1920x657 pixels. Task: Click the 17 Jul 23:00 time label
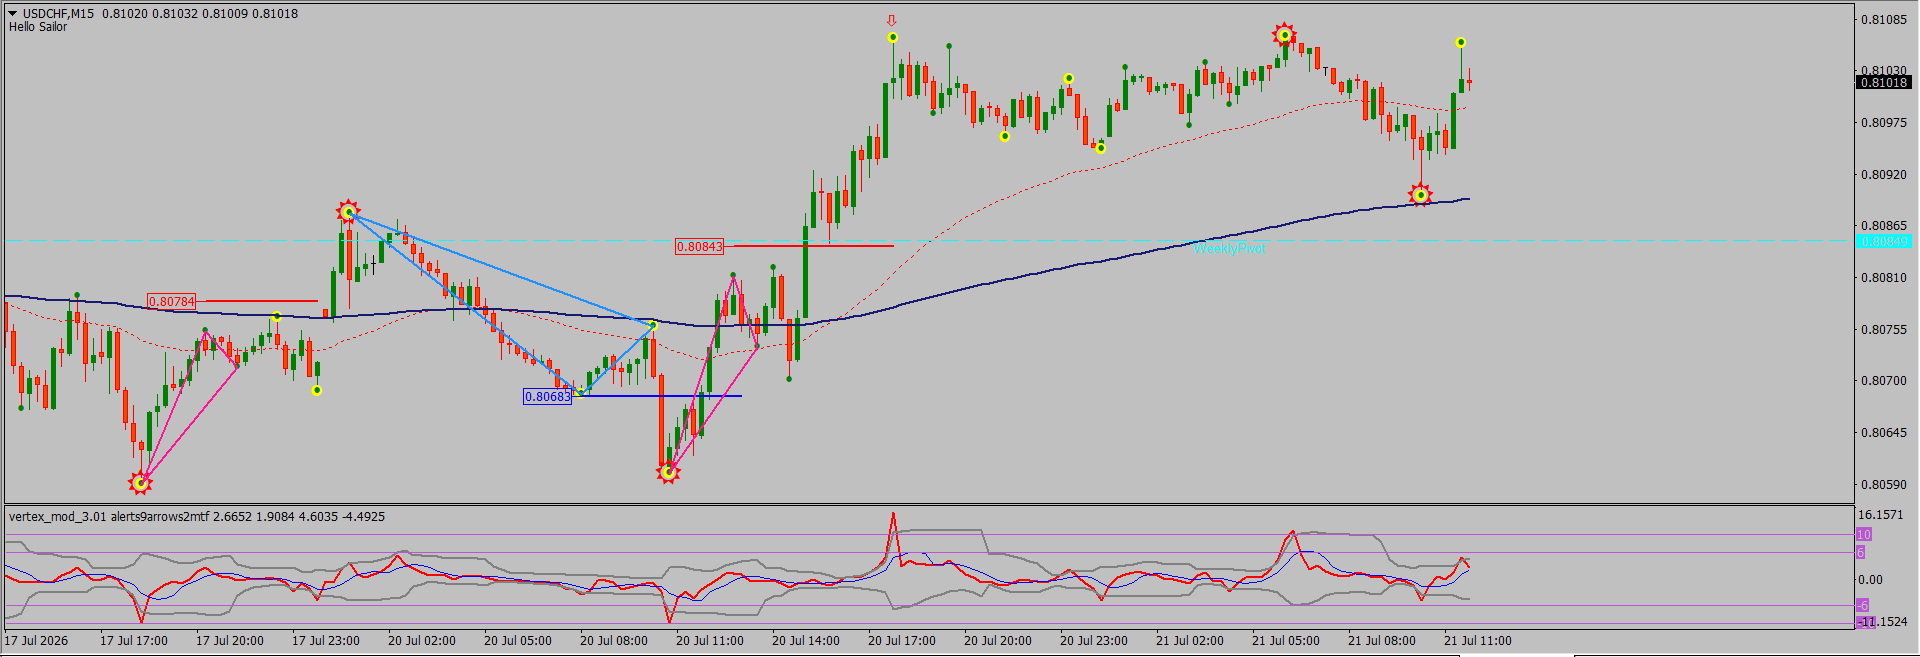click(326, 641)
